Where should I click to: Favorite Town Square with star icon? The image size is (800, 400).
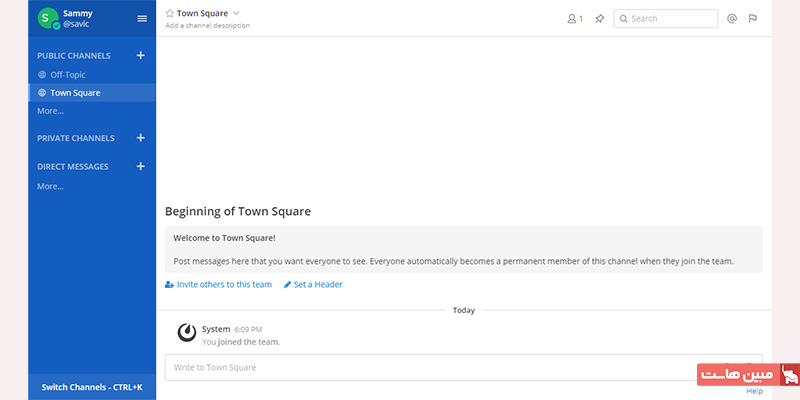(170, 14)
